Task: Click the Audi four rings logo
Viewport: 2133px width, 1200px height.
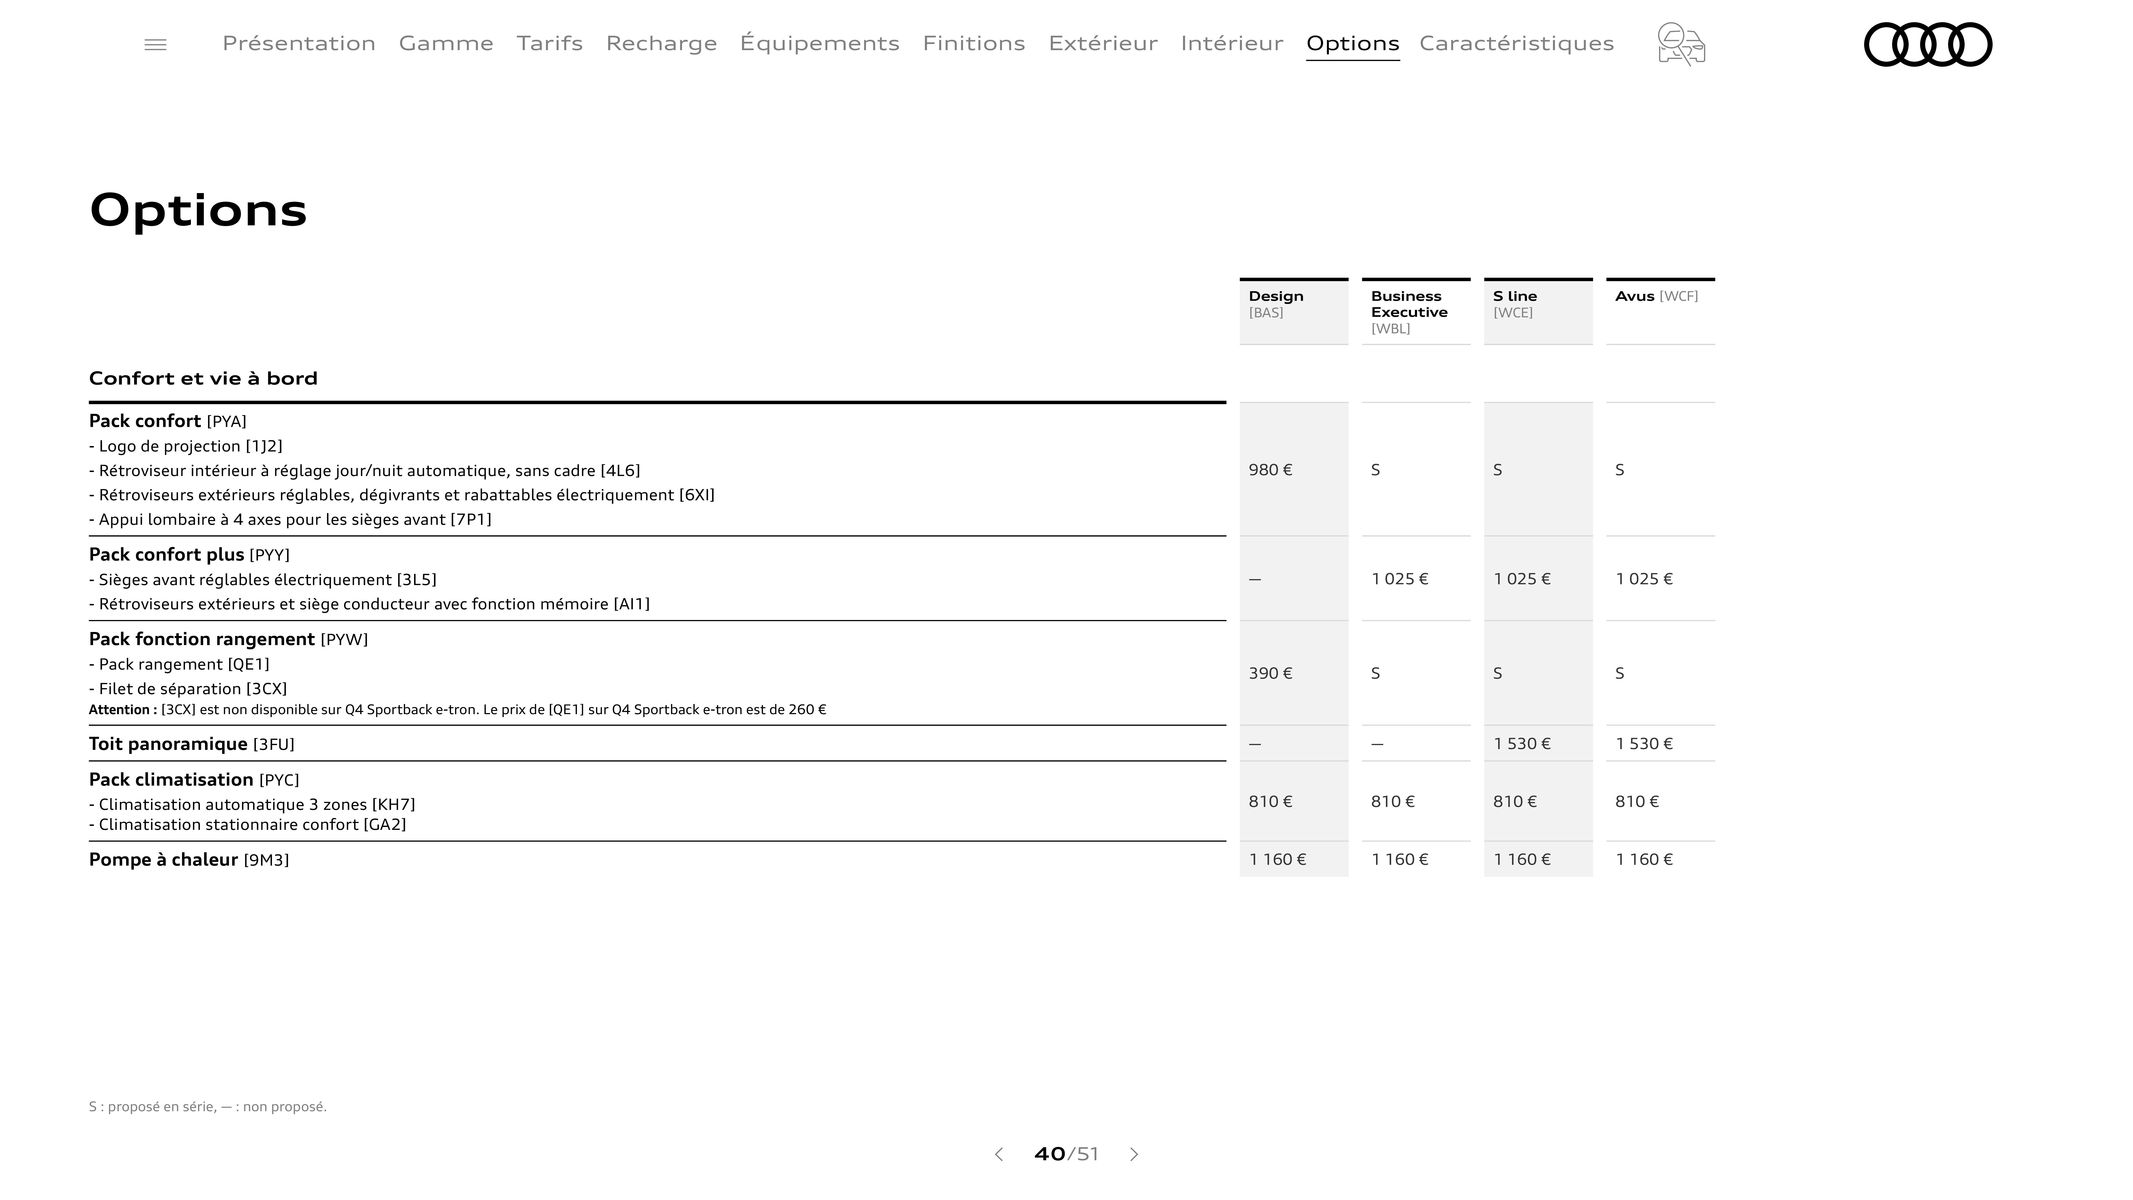Action: pyautogui.click(x=1928, y=45)
